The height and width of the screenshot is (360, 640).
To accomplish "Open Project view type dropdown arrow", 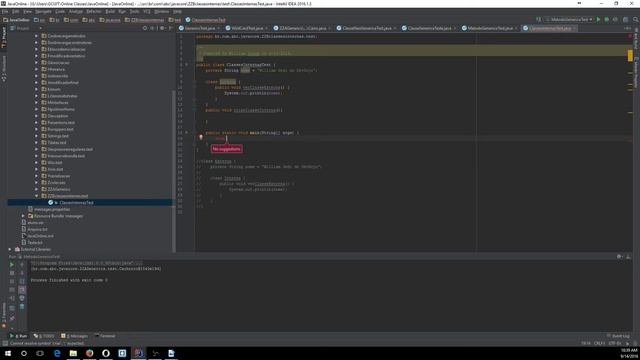I will click(40, 28).
